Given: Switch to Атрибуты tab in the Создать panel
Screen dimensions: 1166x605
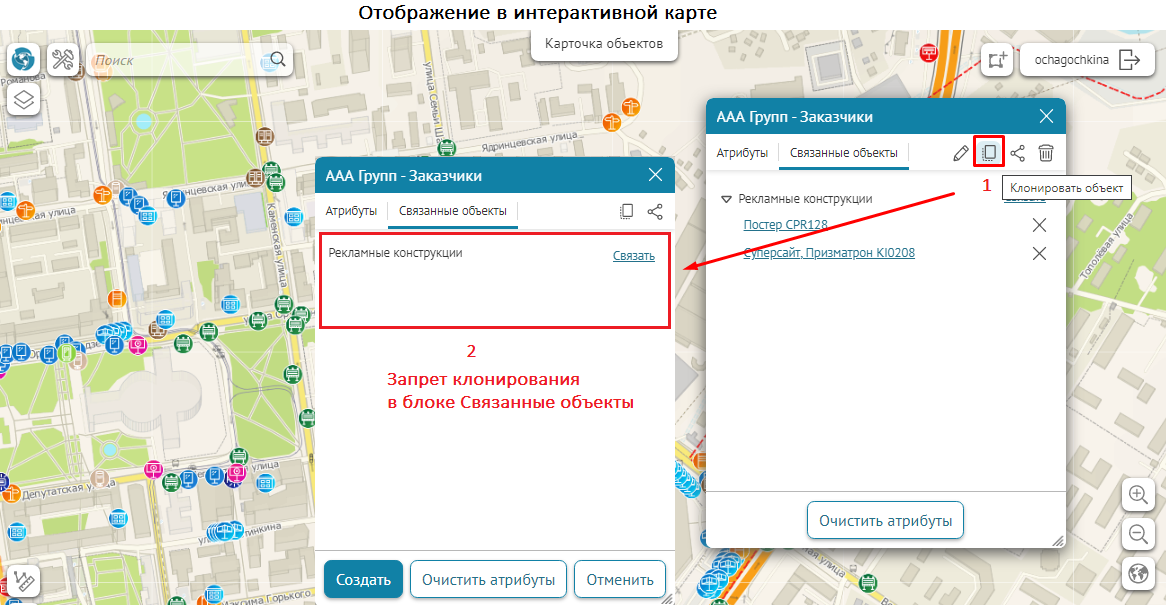Looking at the screenshot, I should click(351, 211).
